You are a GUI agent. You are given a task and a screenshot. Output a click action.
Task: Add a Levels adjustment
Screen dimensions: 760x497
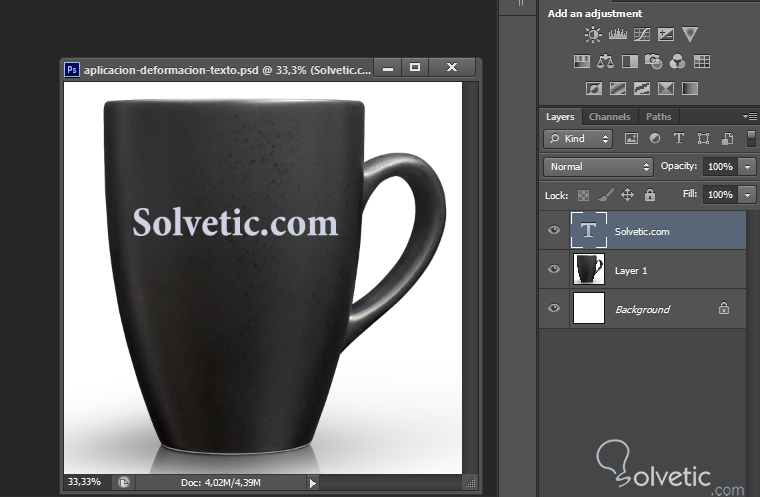point(618,34)
